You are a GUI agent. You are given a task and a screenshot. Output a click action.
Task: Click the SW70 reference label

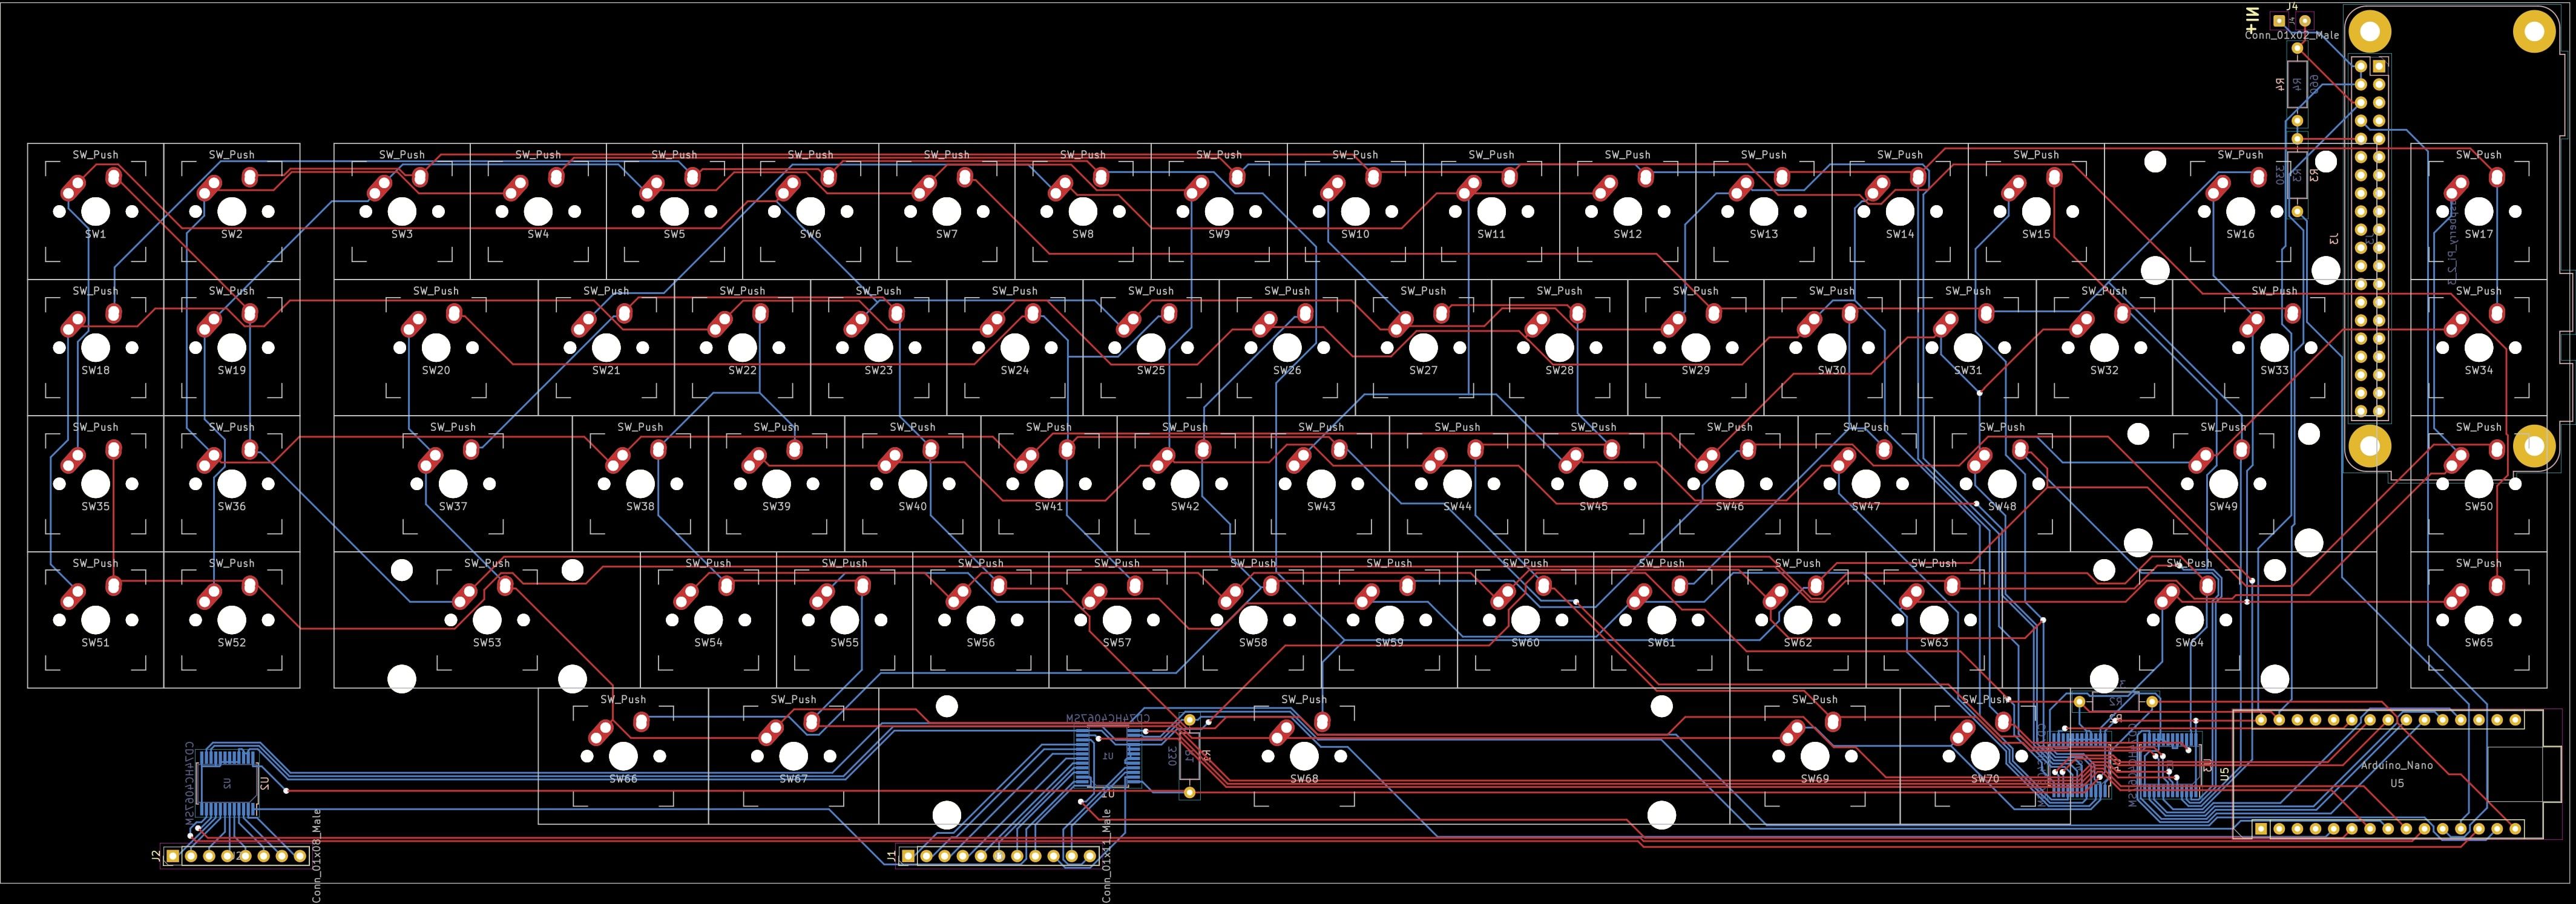(1985, 778)
